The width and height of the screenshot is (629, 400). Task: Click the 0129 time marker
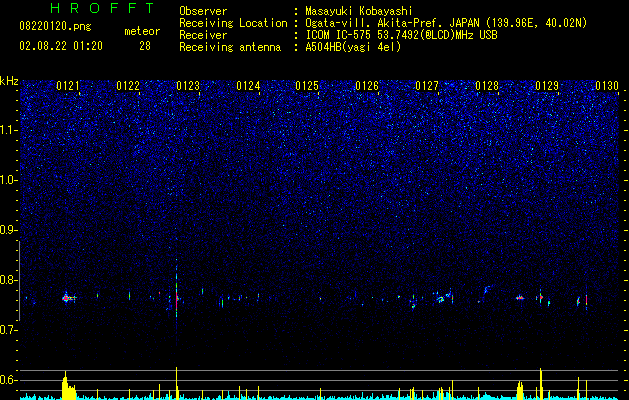(x=547, y=86)
